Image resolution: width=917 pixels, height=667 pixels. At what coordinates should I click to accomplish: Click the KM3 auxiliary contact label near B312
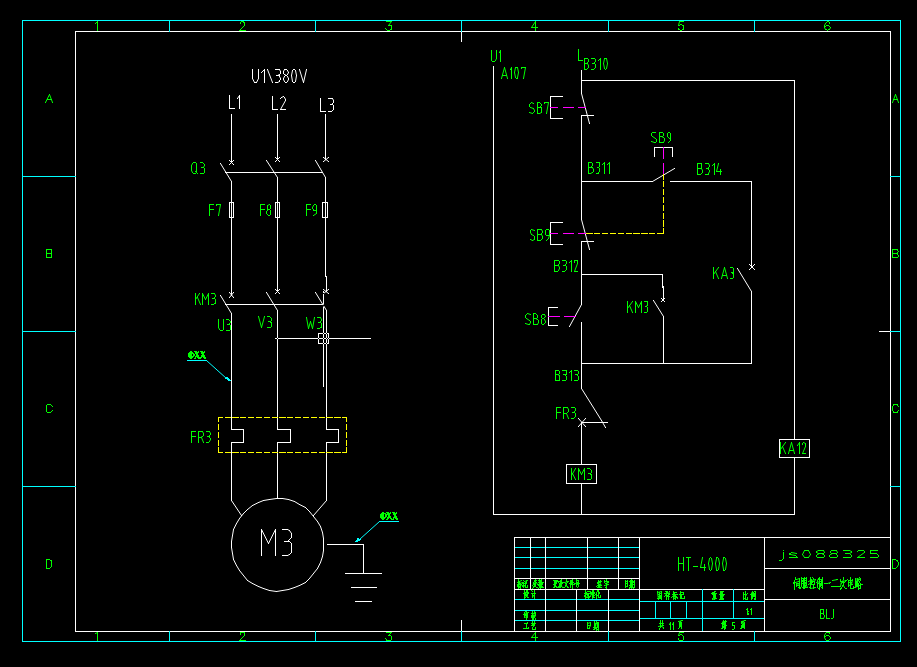[637, 307]
